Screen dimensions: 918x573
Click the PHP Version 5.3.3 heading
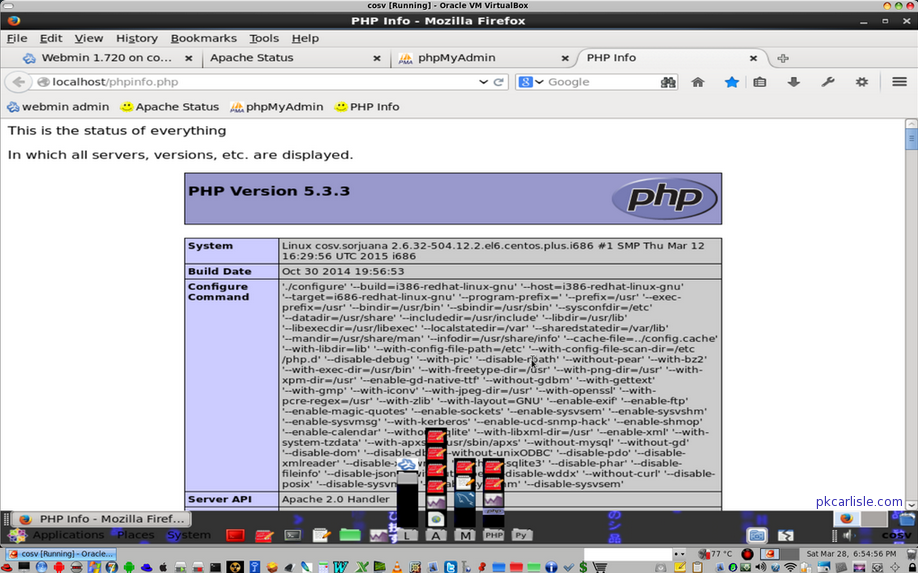click(269, 191)
